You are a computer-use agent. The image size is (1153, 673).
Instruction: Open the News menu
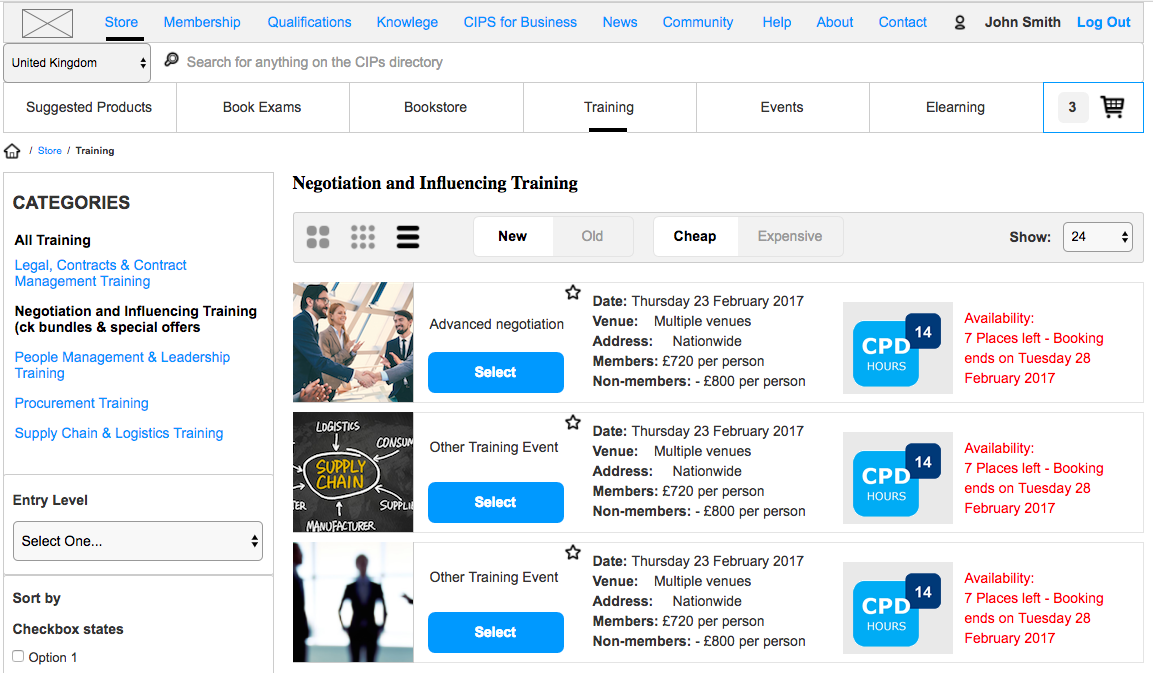tap(620, 22)
